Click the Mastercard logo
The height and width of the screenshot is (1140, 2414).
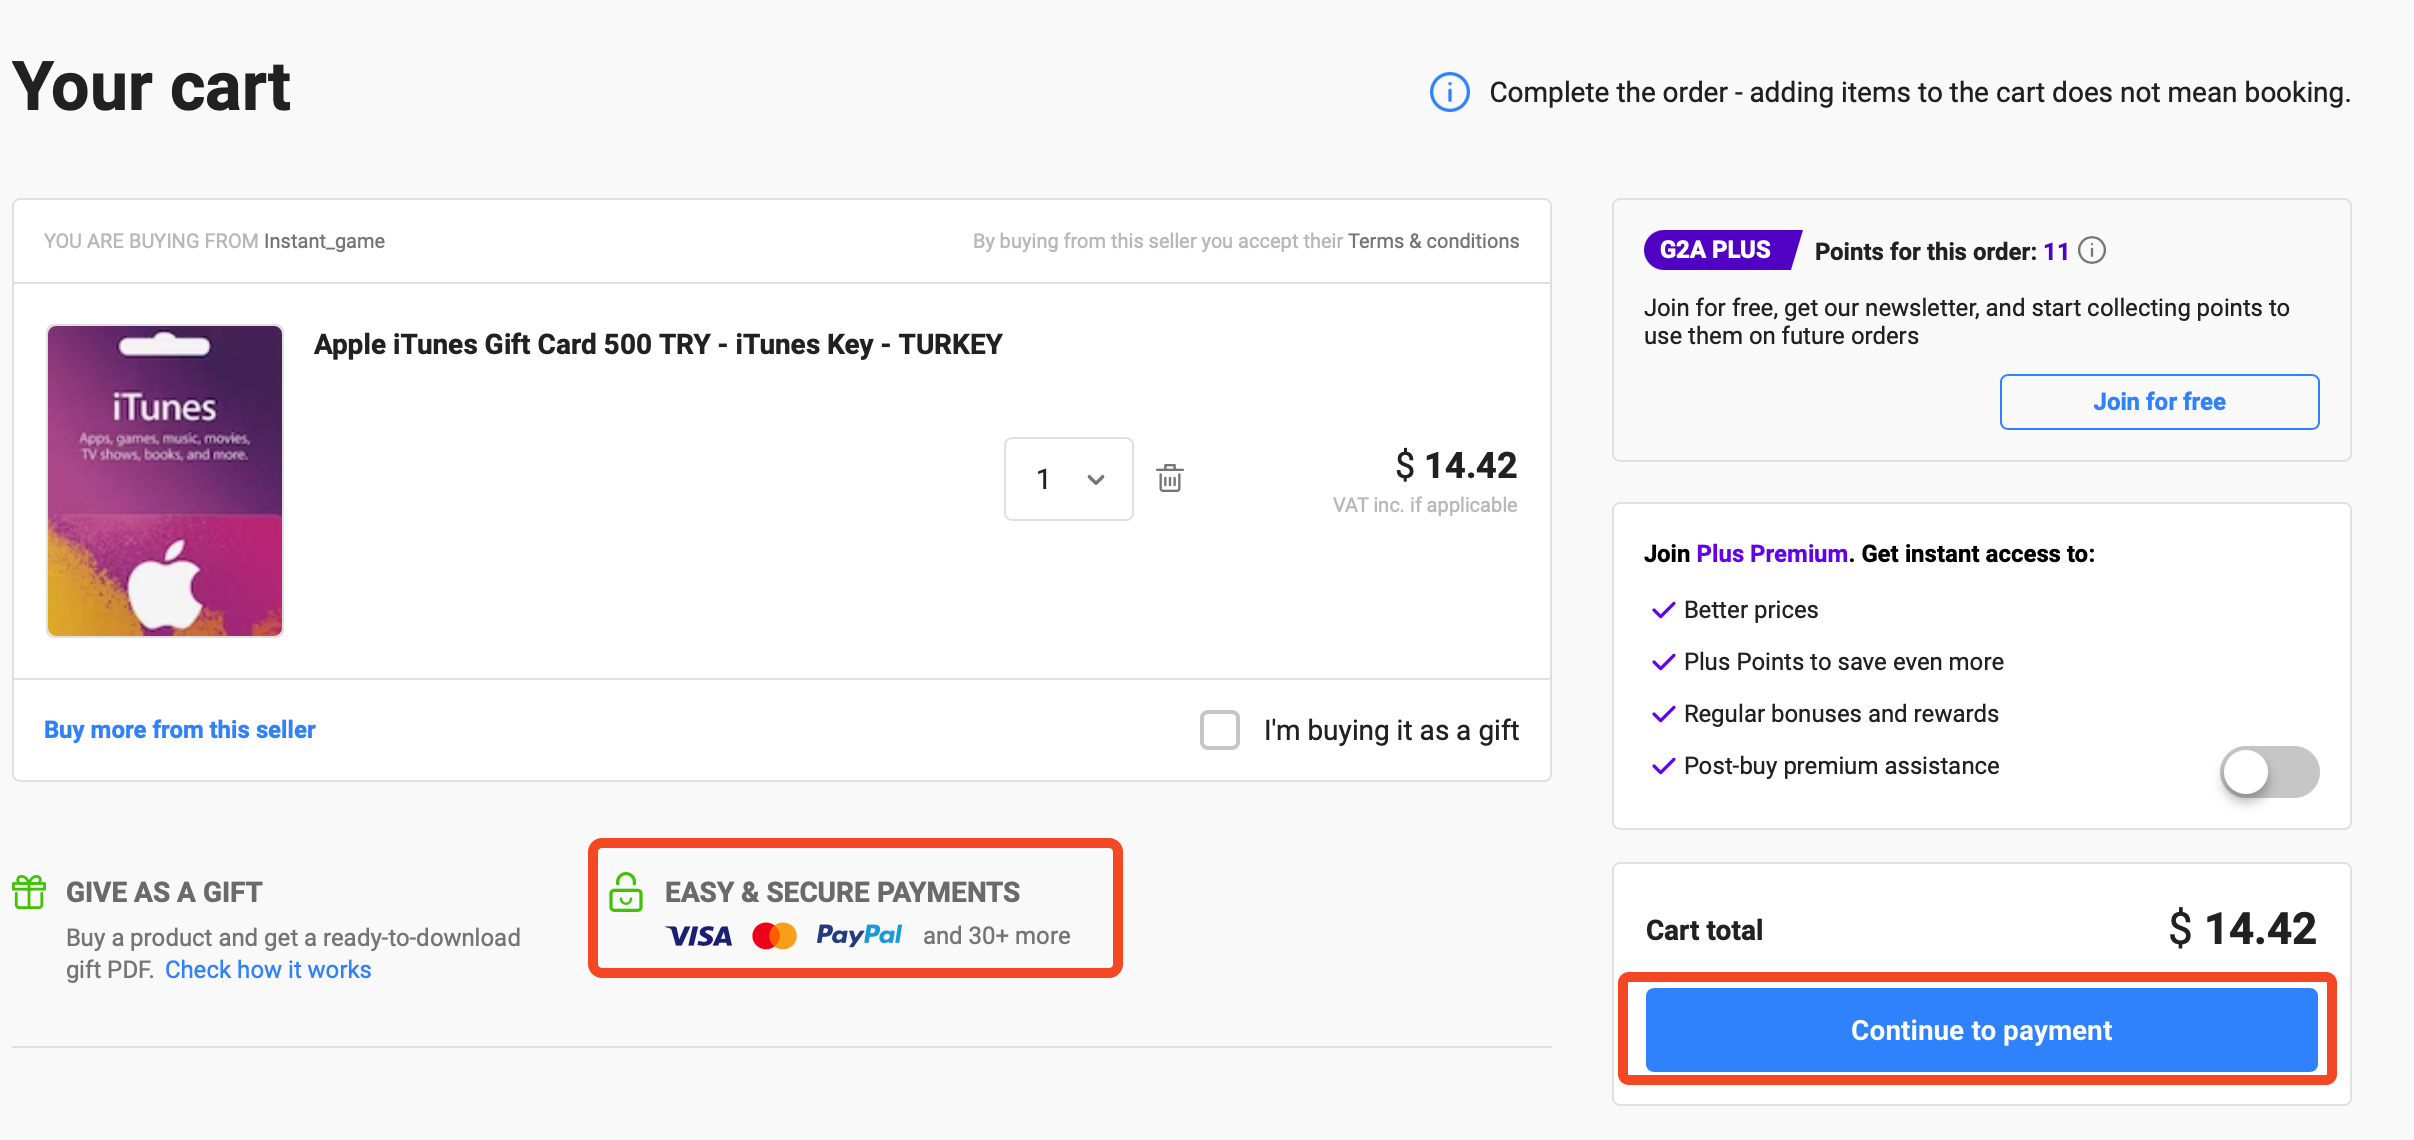point(774,936)
